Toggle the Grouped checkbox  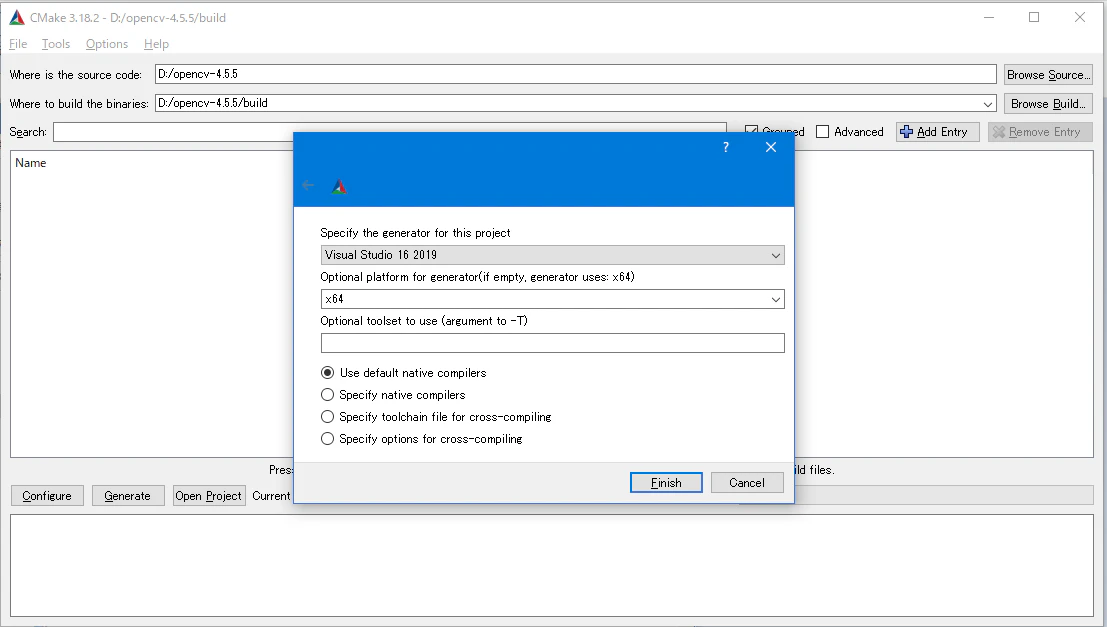point(751,132)
